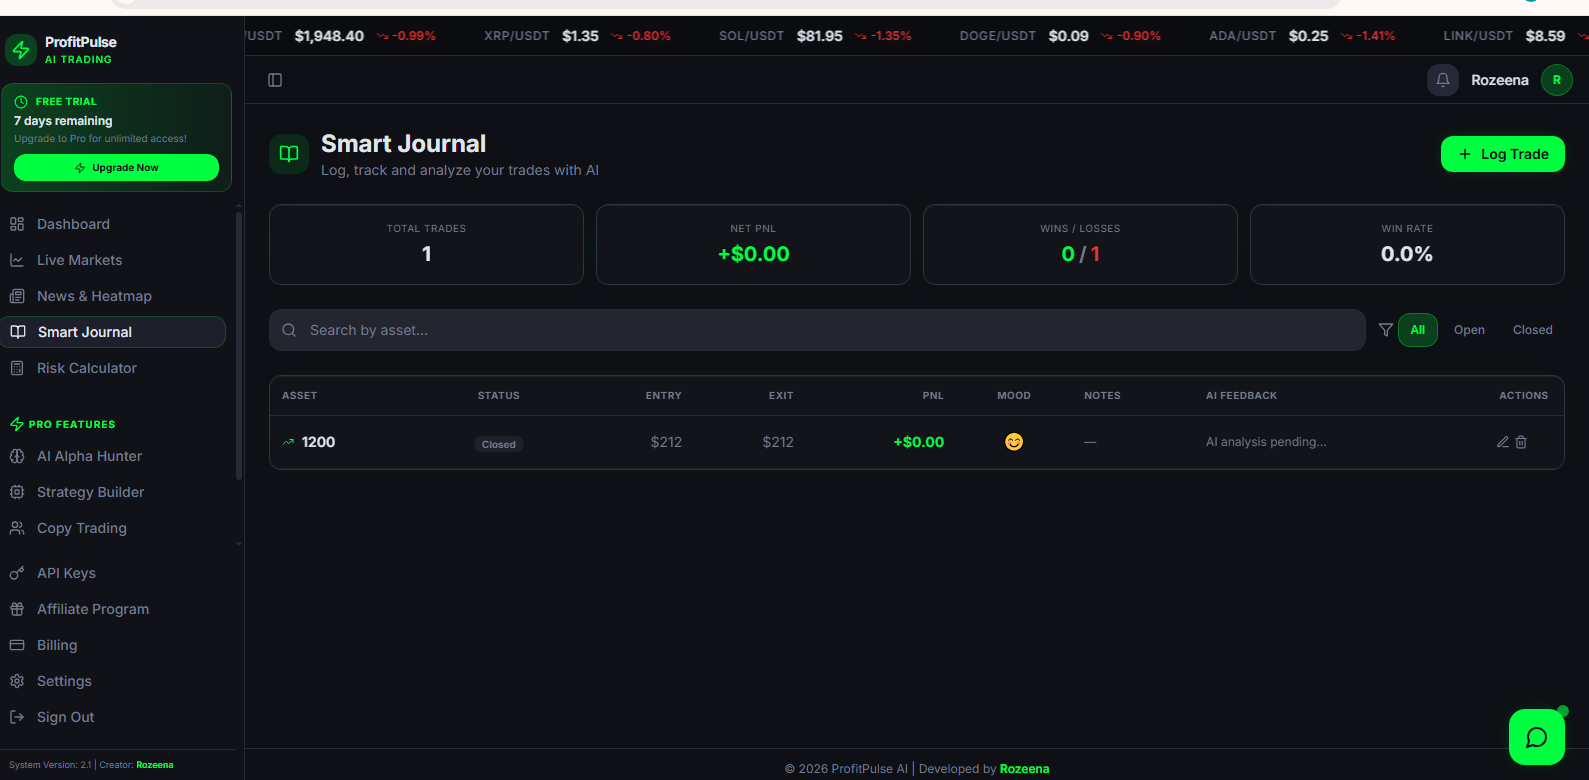The height and width of the screenshot is (780, 1589).
Task: Click the mood emoji in the trade row
Action: tap(1014, 442)
